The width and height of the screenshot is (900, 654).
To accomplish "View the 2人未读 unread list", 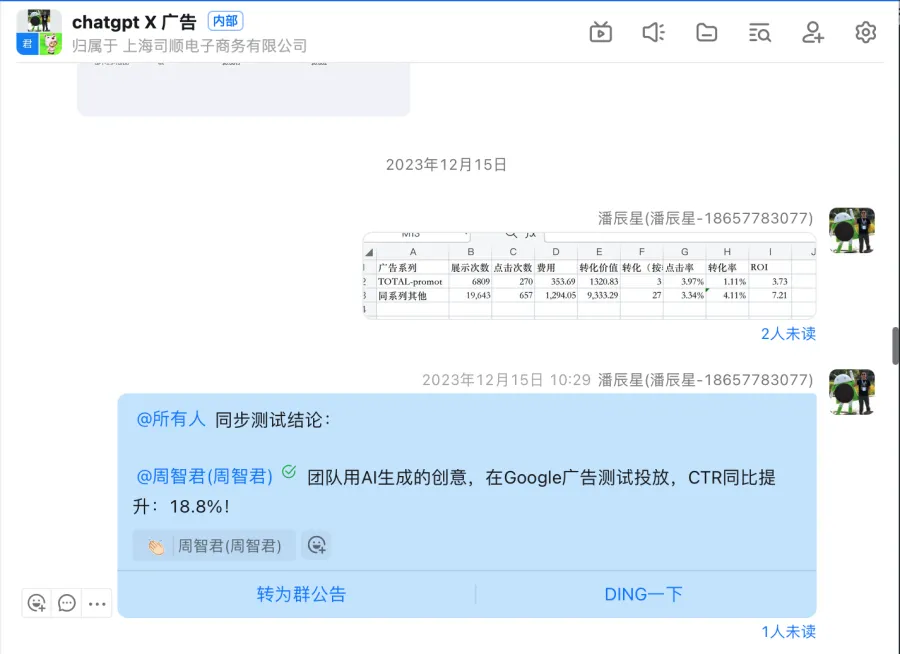I will tap(788, 334).
